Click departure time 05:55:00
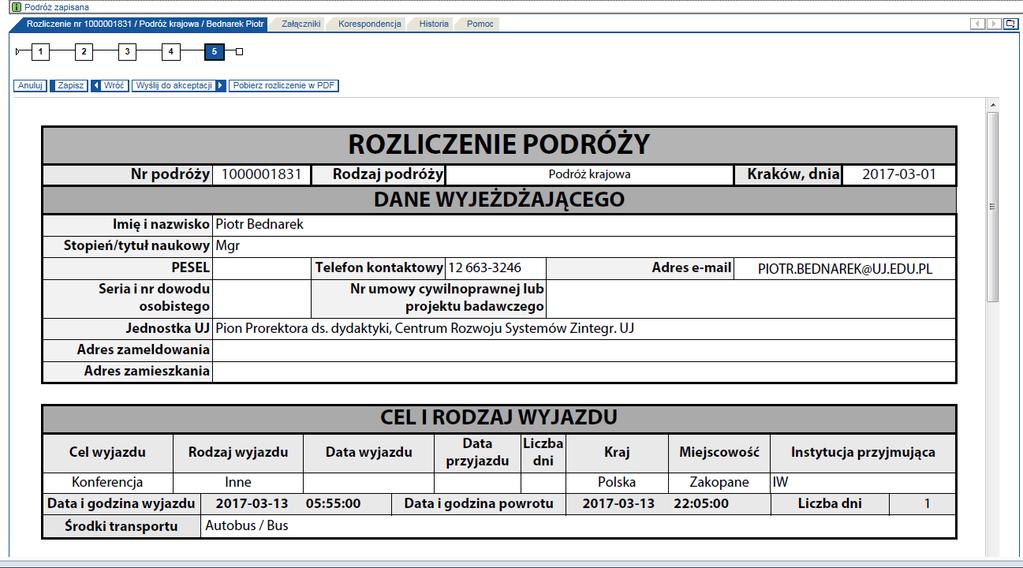The image size is (1023, 568). 333,503
